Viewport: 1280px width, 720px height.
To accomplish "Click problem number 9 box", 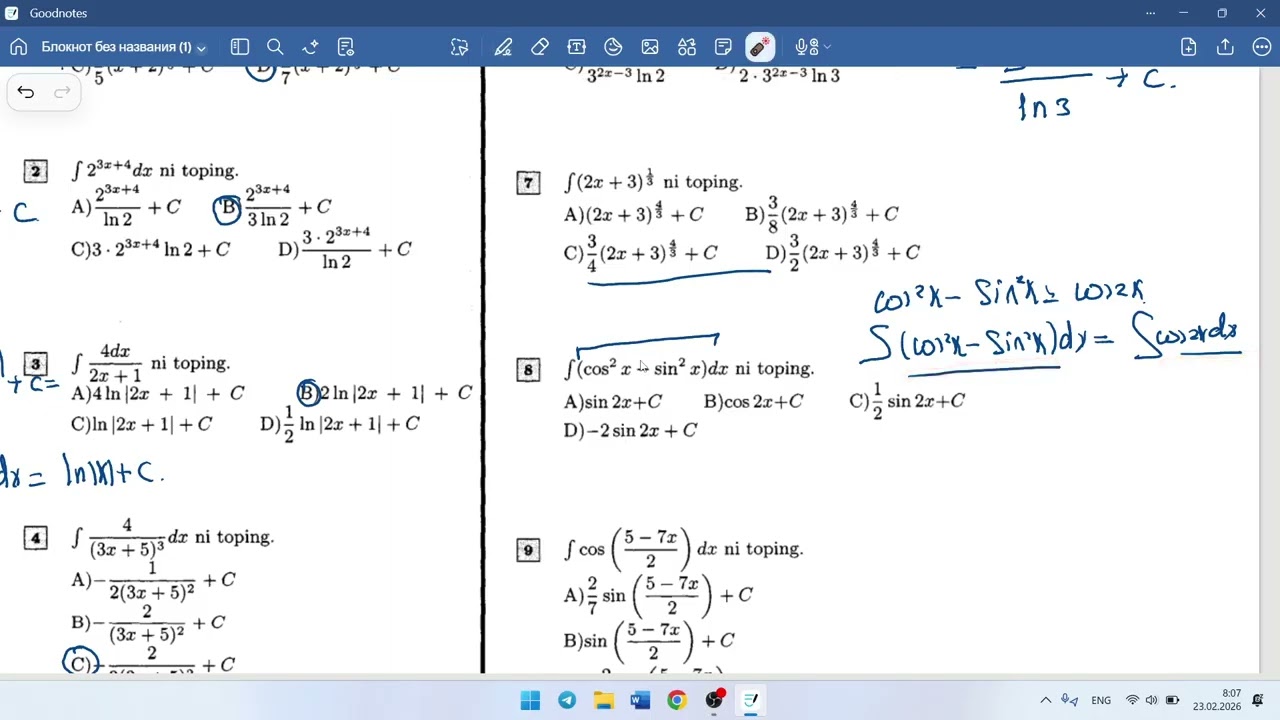I will point(528,550).
